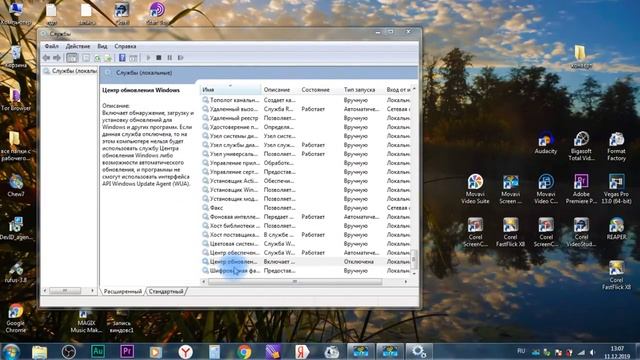Open Windows Explorer from the taskbar
The image size is (640, 360).
point(40,351)
